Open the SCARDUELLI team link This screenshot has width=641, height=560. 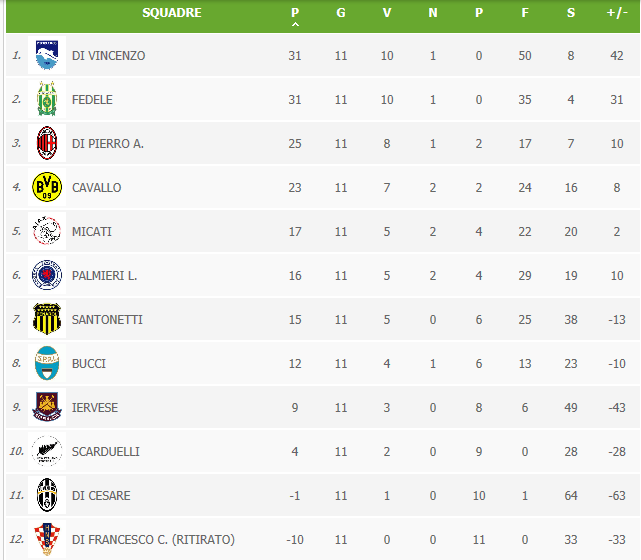(x=105, y=452)
